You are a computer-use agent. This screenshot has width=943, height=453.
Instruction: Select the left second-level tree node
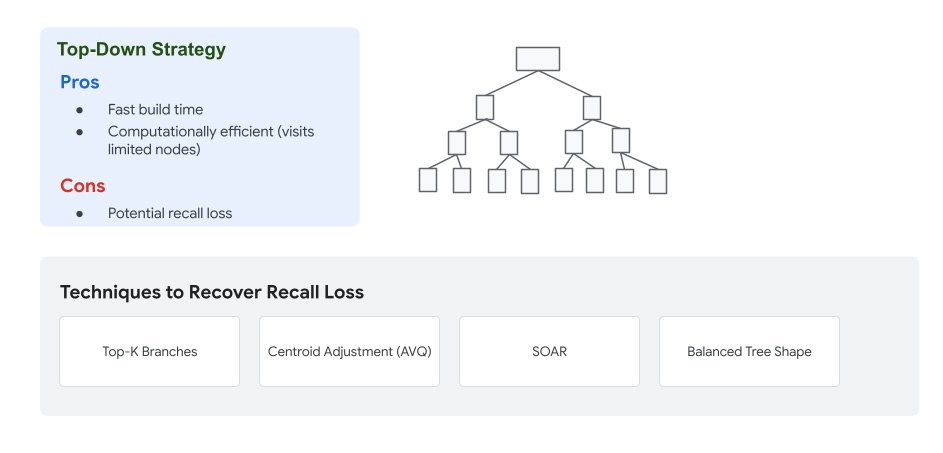tap(485, 107)
